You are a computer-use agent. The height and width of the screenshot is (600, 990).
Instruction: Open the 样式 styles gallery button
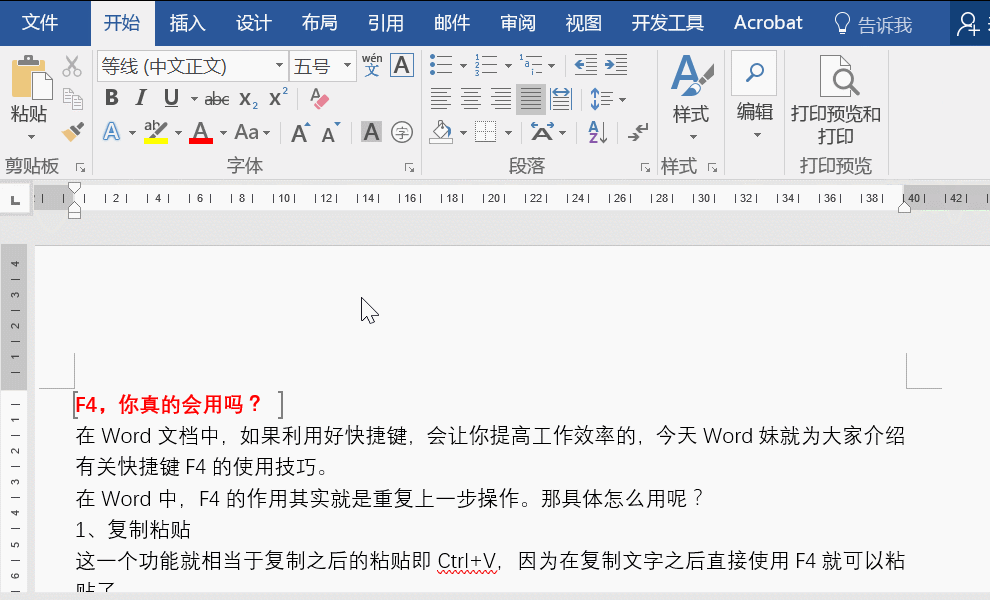[691, 99]
